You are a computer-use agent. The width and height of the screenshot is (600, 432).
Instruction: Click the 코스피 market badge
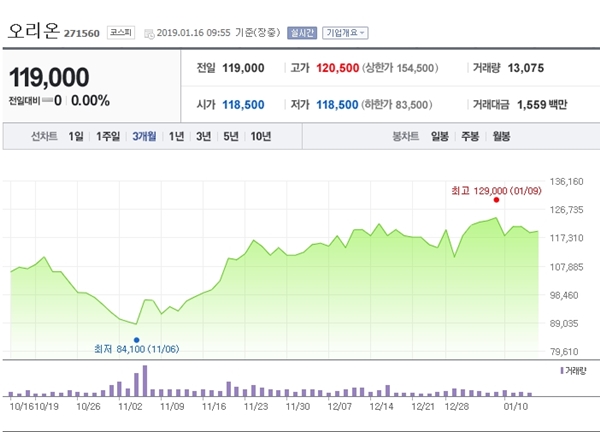(121, 33)
